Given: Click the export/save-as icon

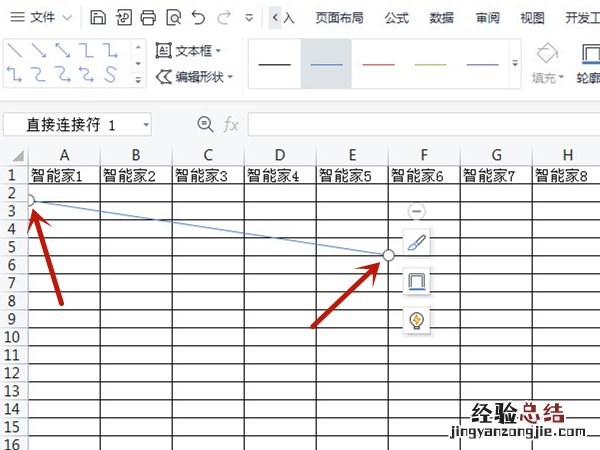Looking at the screenshot, I should [124, 18].
